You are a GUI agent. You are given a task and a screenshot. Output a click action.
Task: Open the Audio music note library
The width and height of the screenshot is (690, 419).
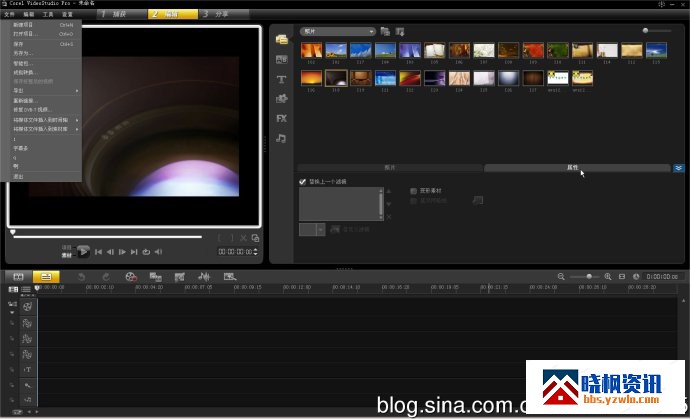pos(282,138)
